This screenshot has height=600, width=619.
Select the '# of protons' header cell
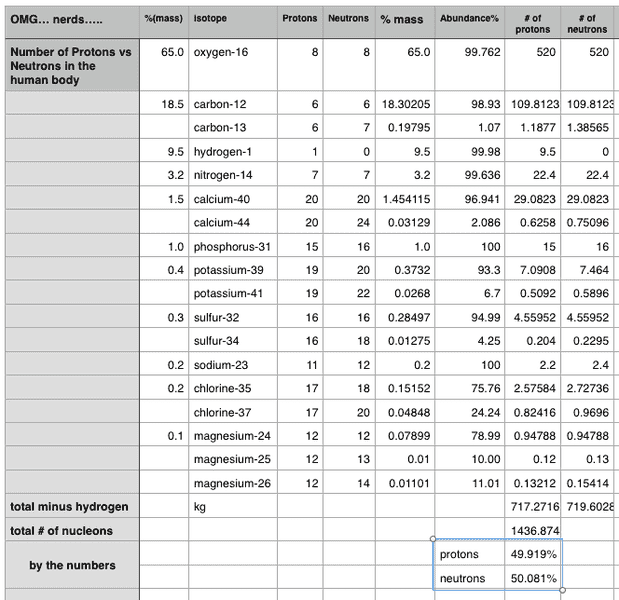[532, 22]
